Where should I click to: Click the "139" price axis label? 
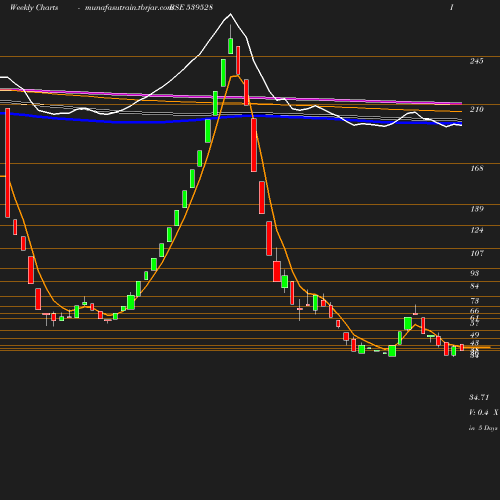[x=477, y=209]
